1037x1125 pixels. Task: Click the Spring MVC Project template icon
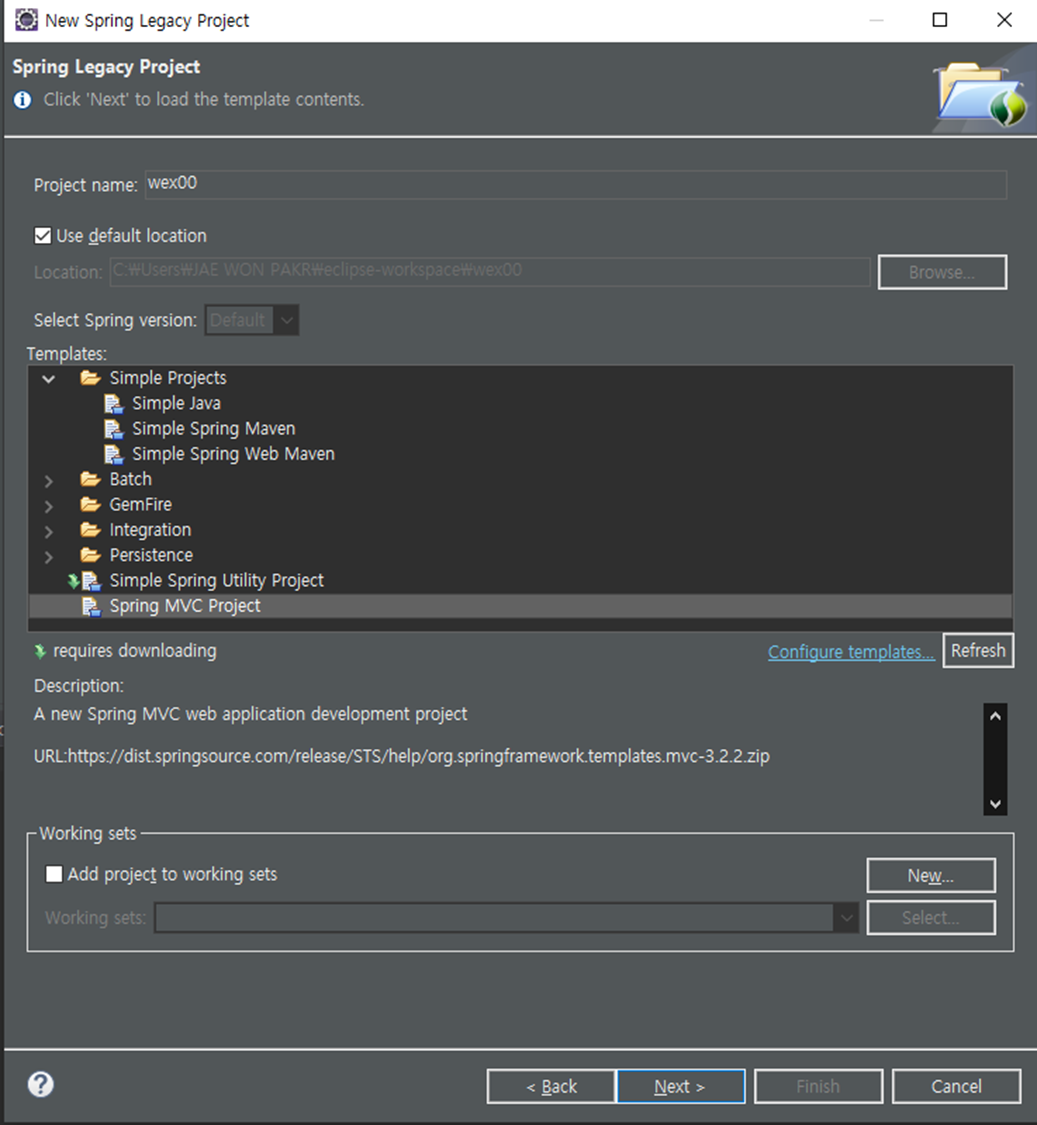point(90,606)
